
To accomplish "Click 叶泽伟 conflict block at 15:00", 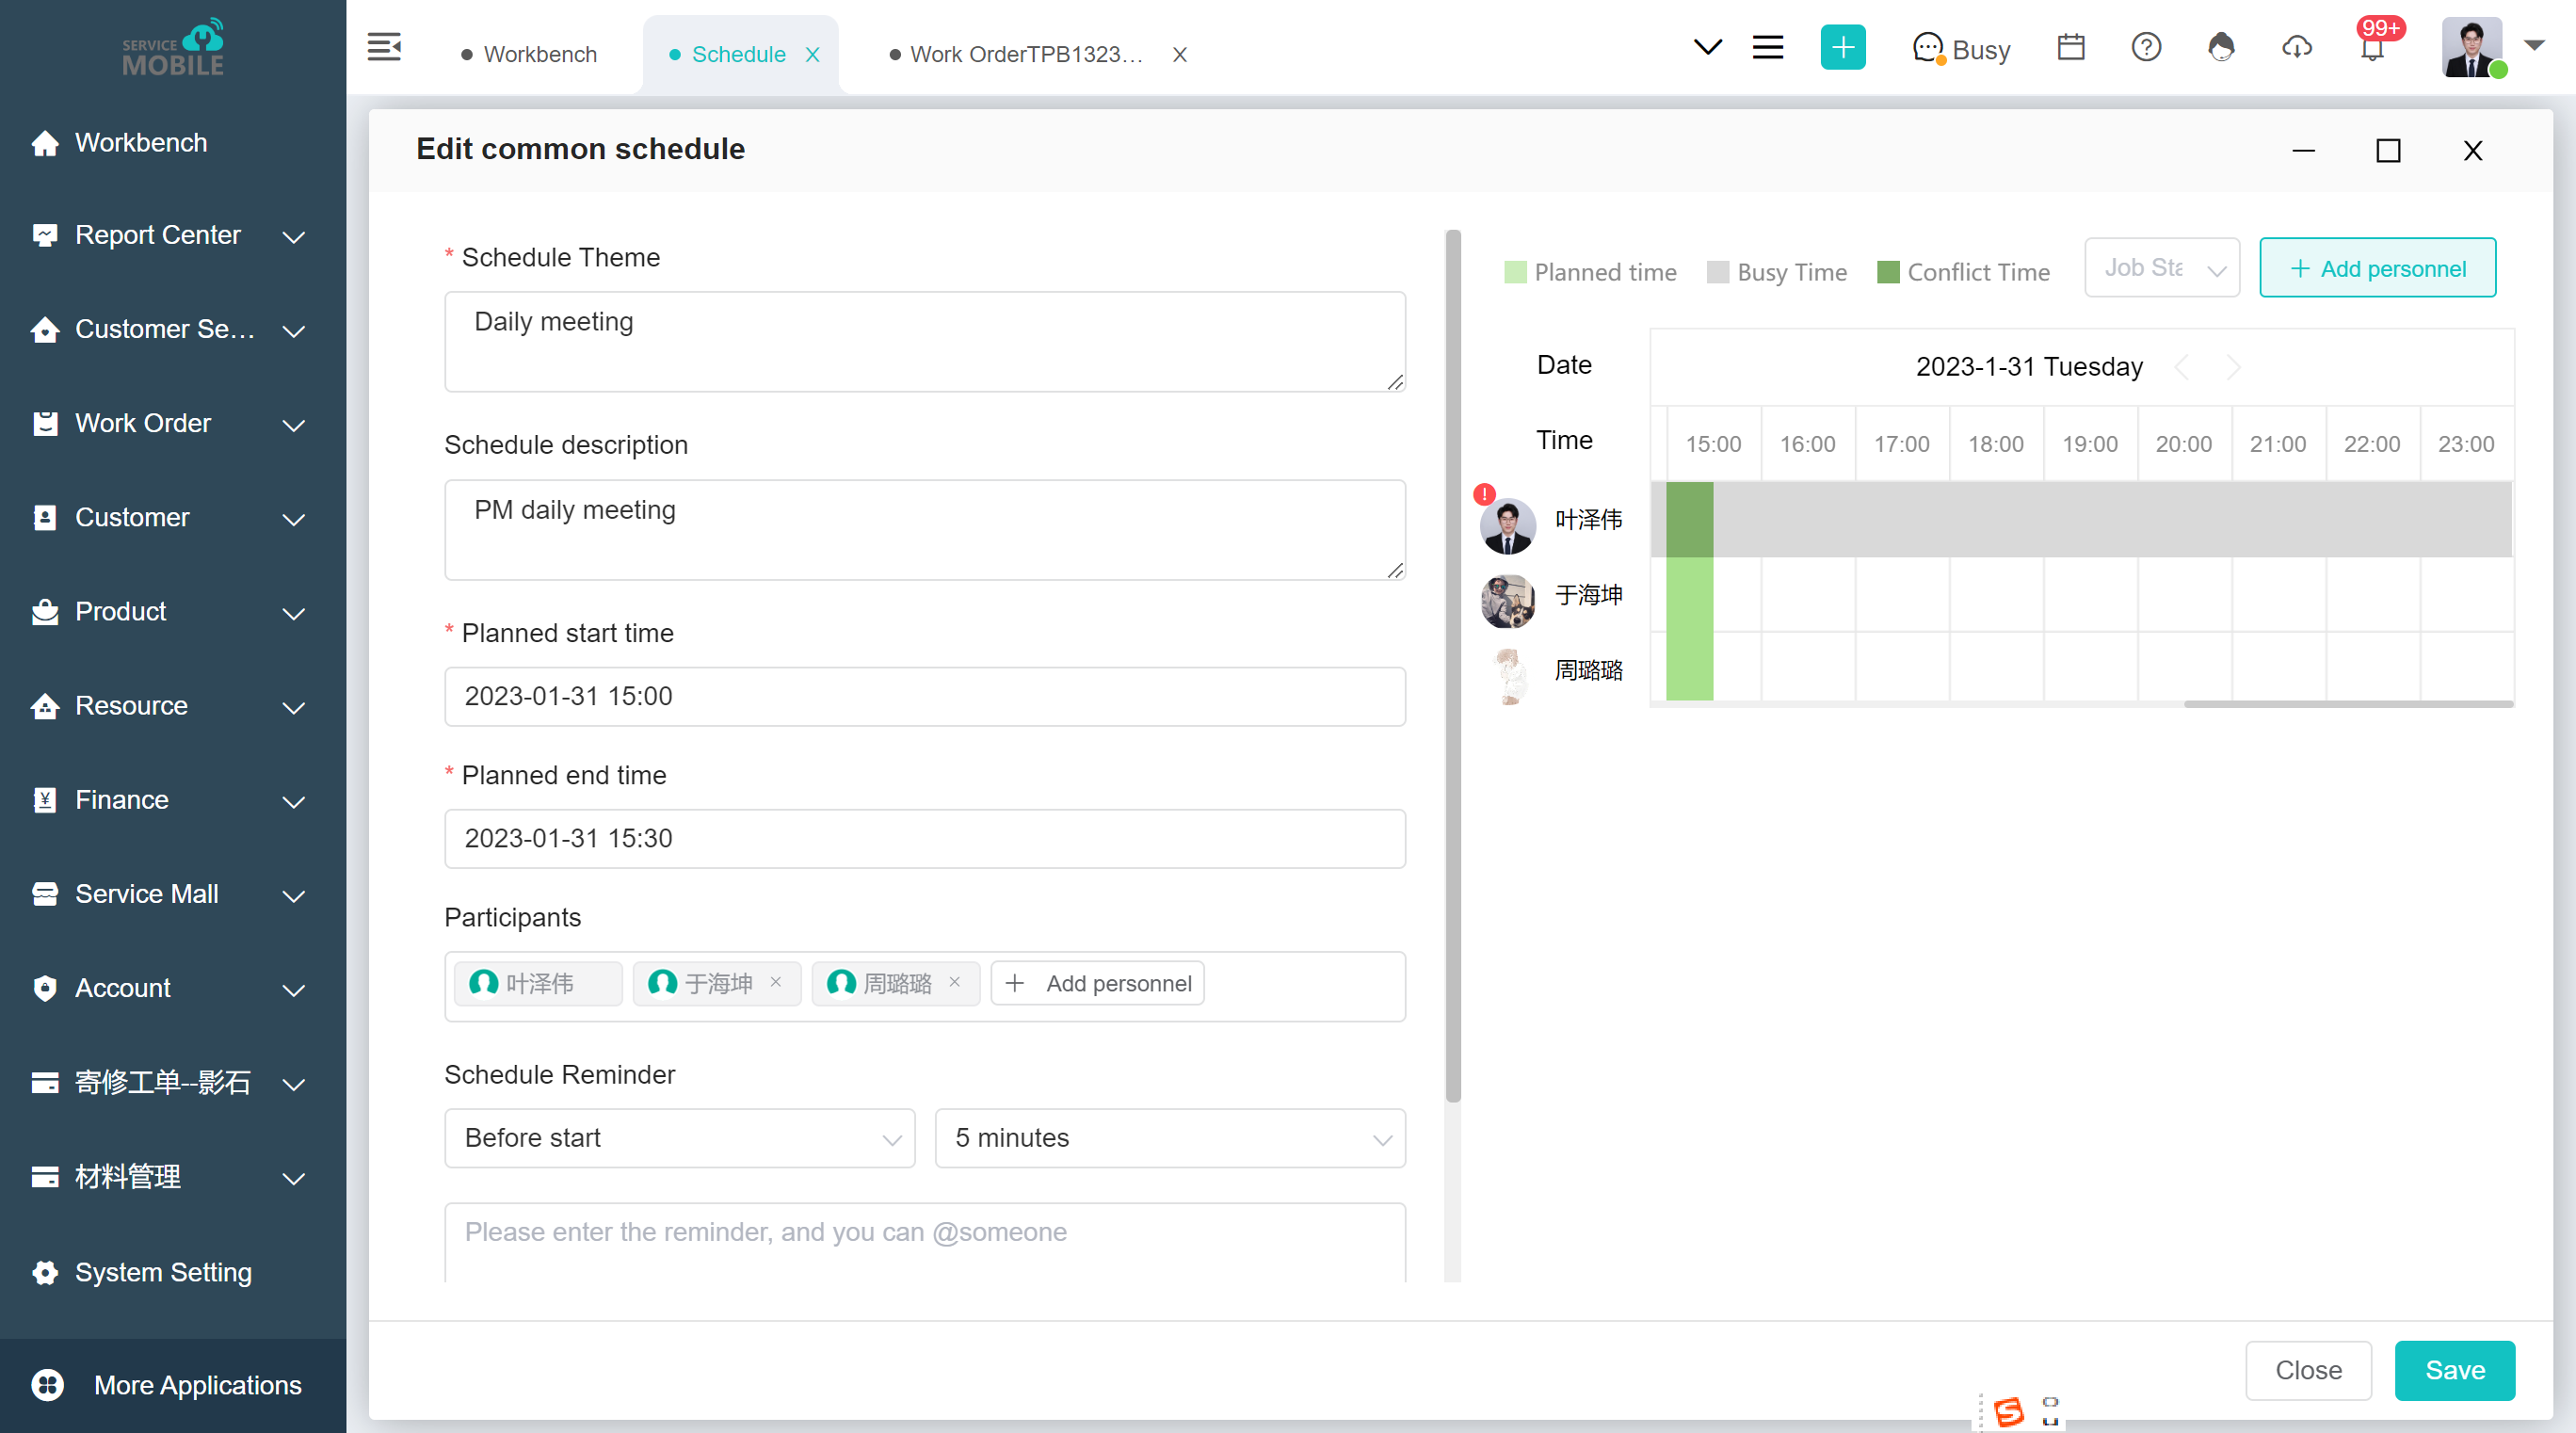I will 1689,519.
